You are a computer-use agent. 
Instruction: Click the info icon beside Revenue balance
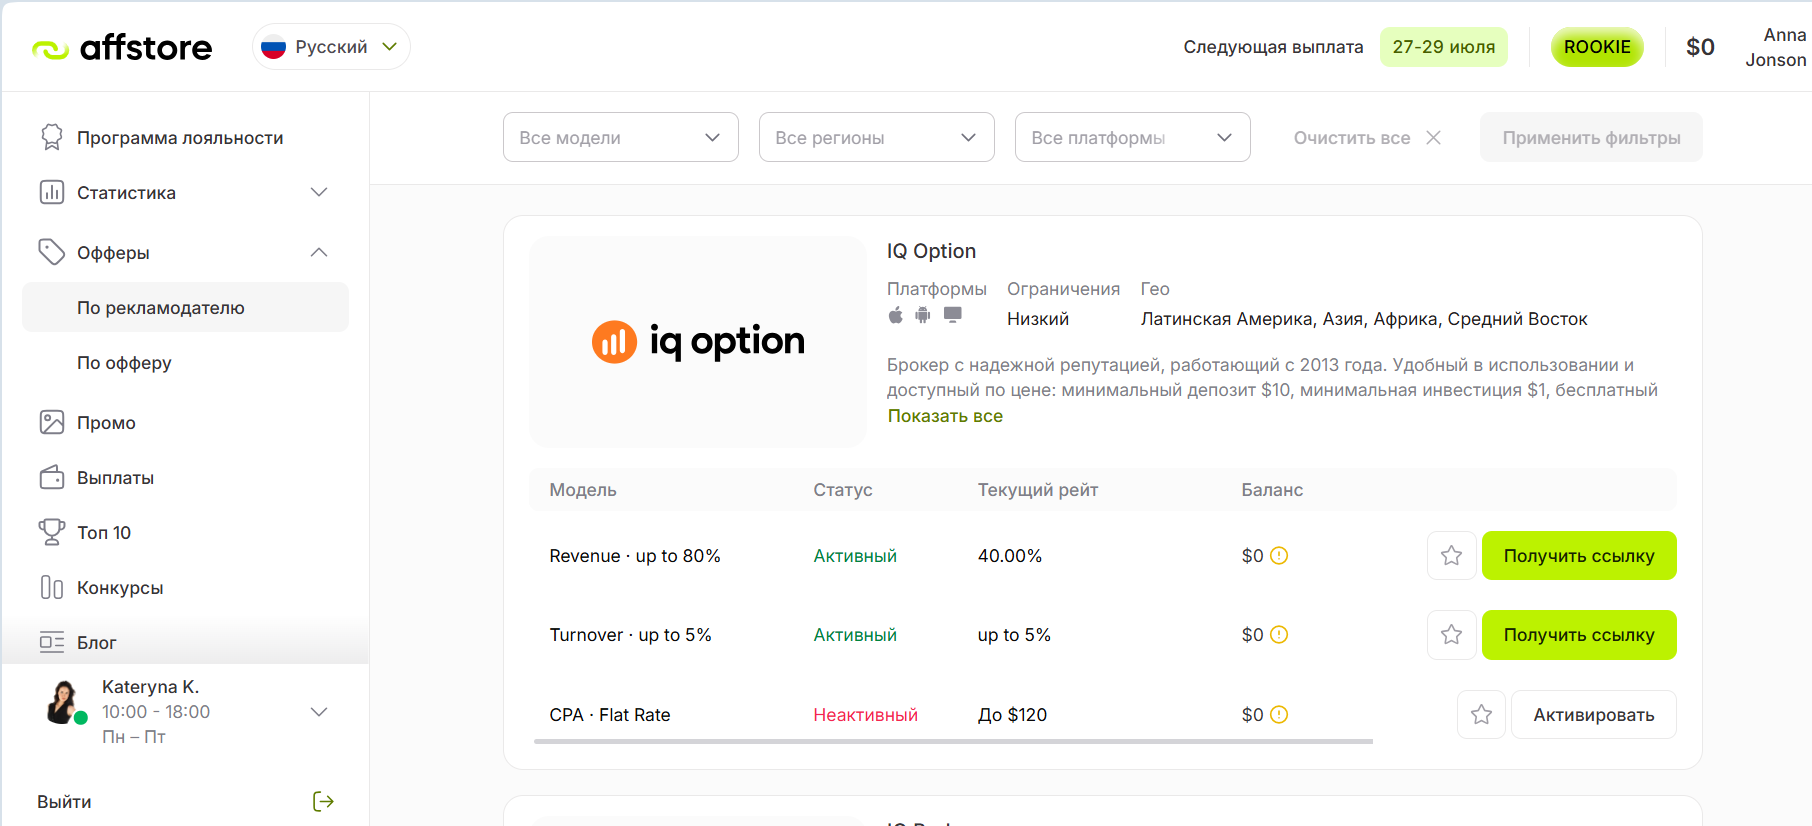click(x=1279, y=555)
